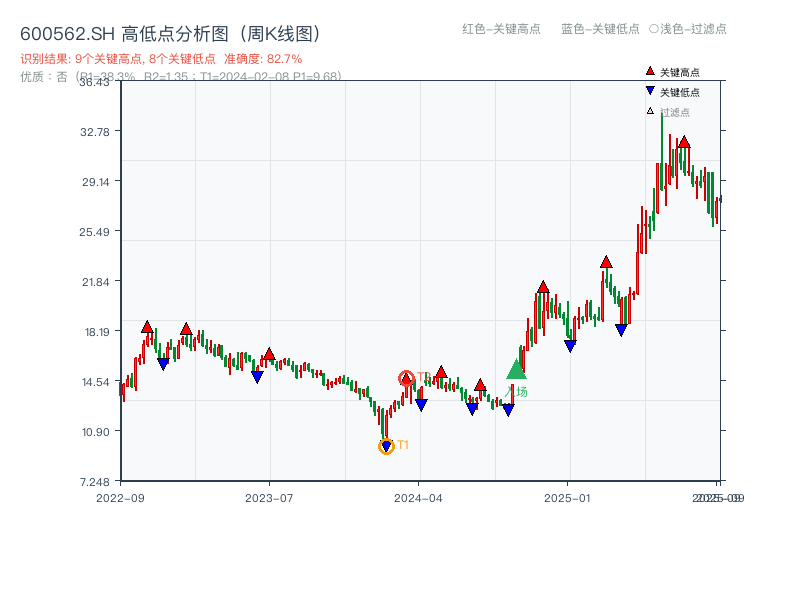The image size is (800, 600).
Task: Click the blue low triangle left of 2023-07
Action: [x=257, y=378]
